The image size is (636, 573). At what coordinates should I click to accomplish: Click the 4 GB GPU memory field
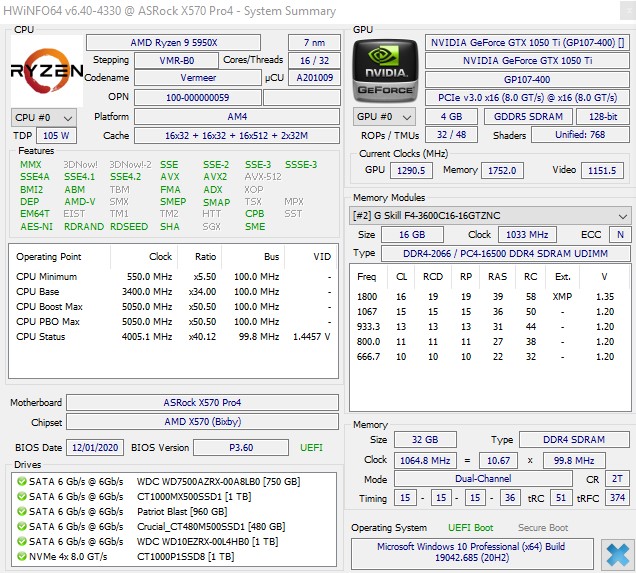tap(451, 117)
